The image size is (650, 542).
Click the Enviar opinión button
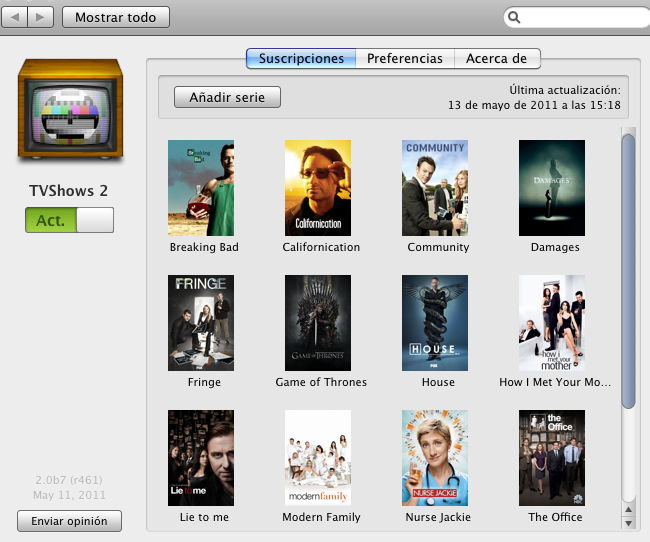click(69, 521)
